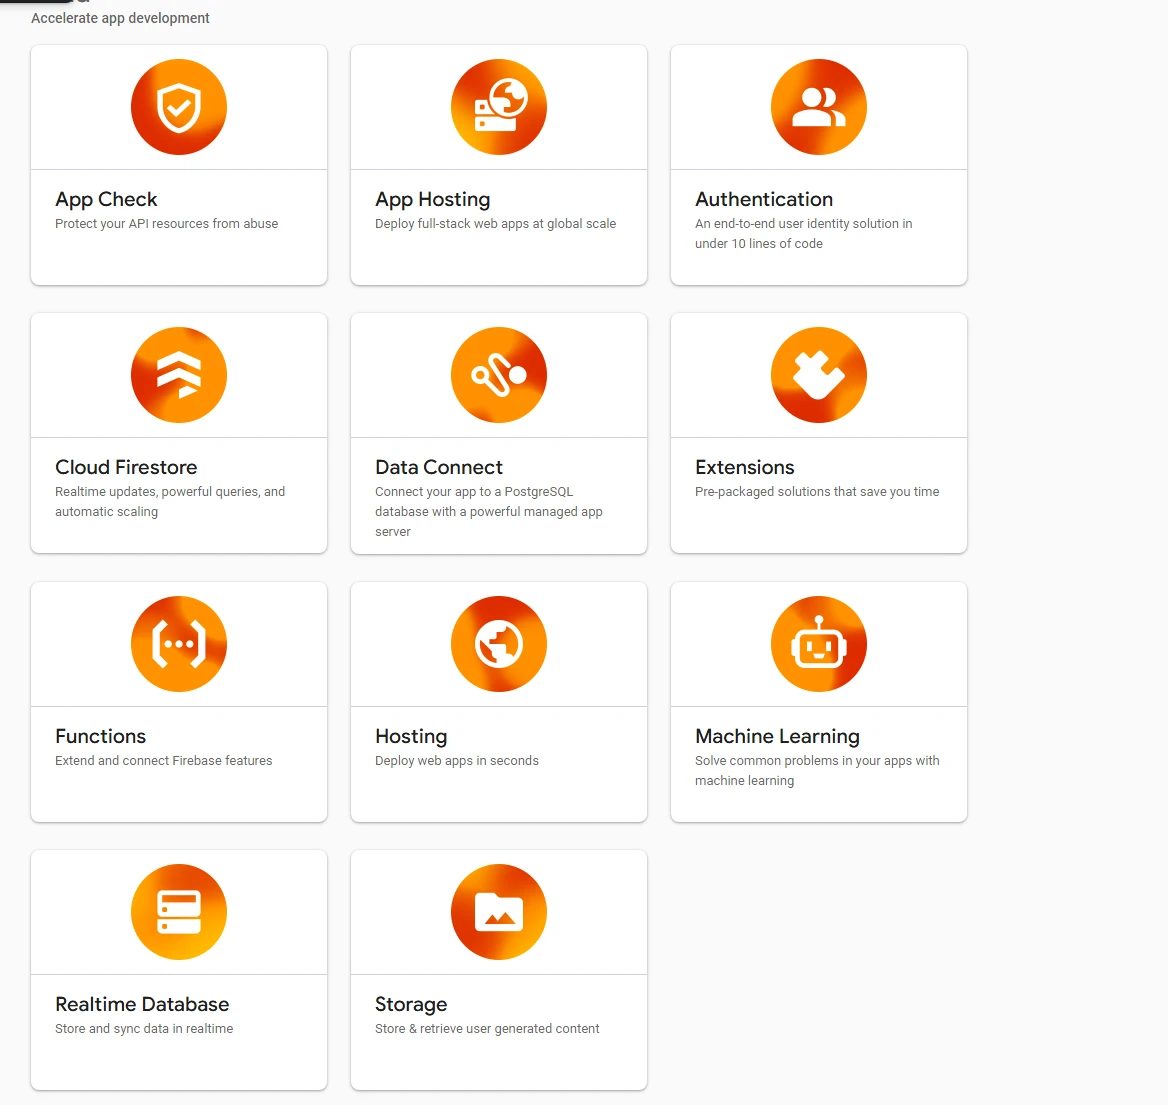Viewport: 1168px width, 1105px height.
Task: Click 'Protect your API resources from abuse'
Action: (167, 224)
